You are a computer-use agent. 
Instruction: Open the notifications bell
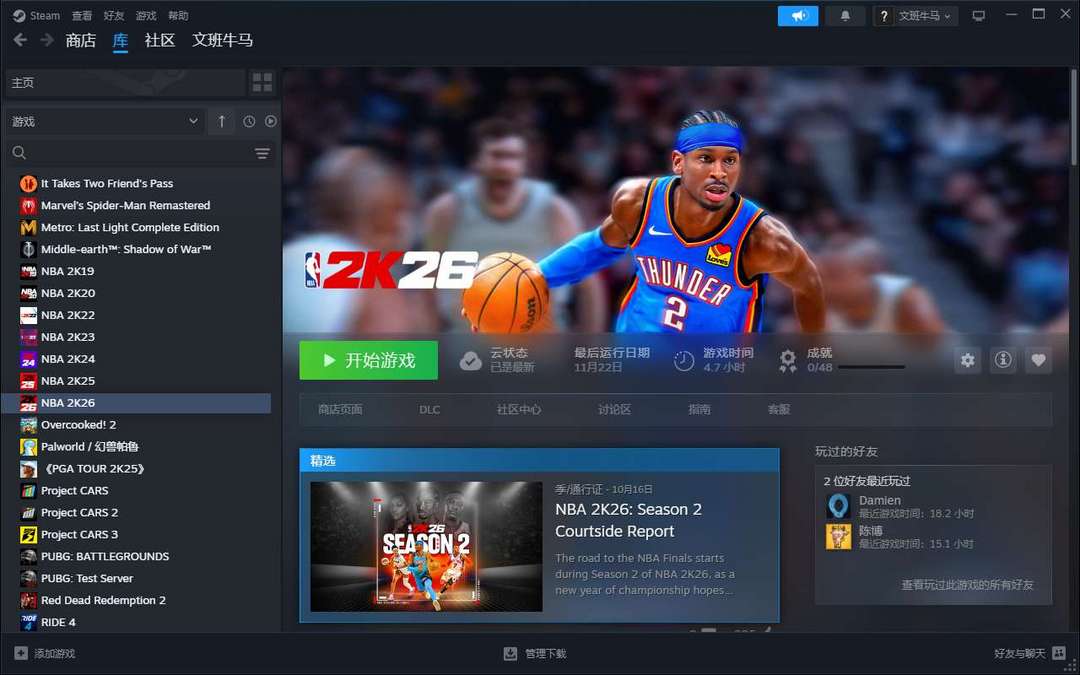coord(845,16)
